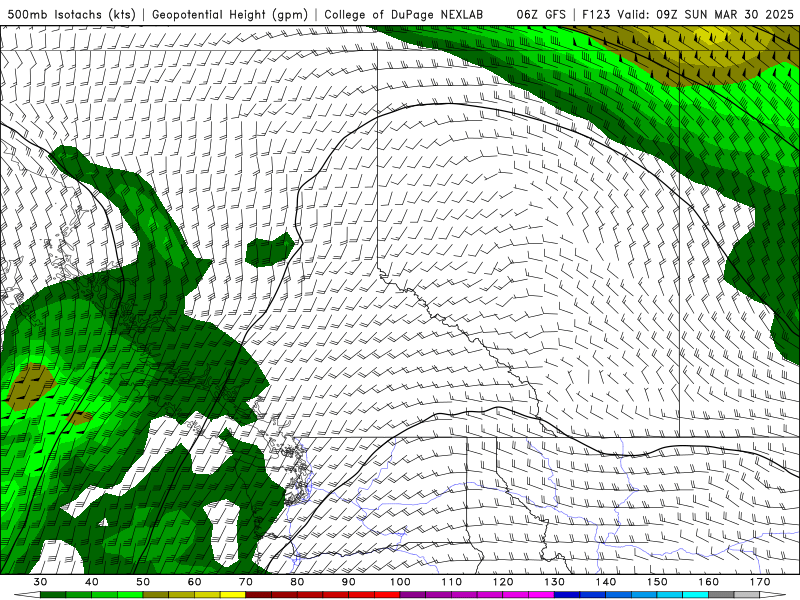The image size is (800, 600).
Task: Select the 110 label on the color scale
Action: pyautogui.click(x=452, y=582)
